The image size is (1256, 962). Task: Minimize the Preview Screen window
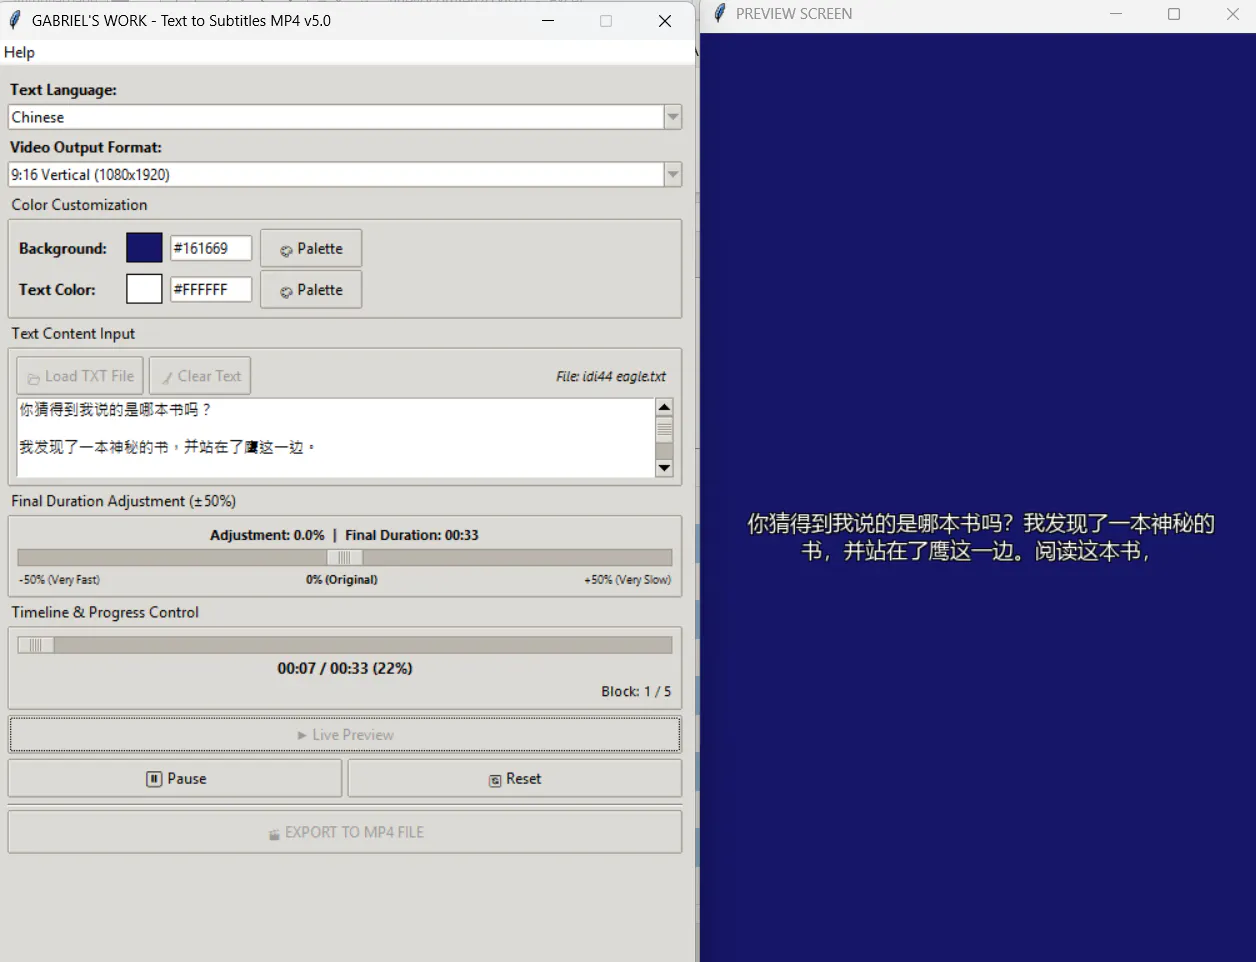[1116, 14]
